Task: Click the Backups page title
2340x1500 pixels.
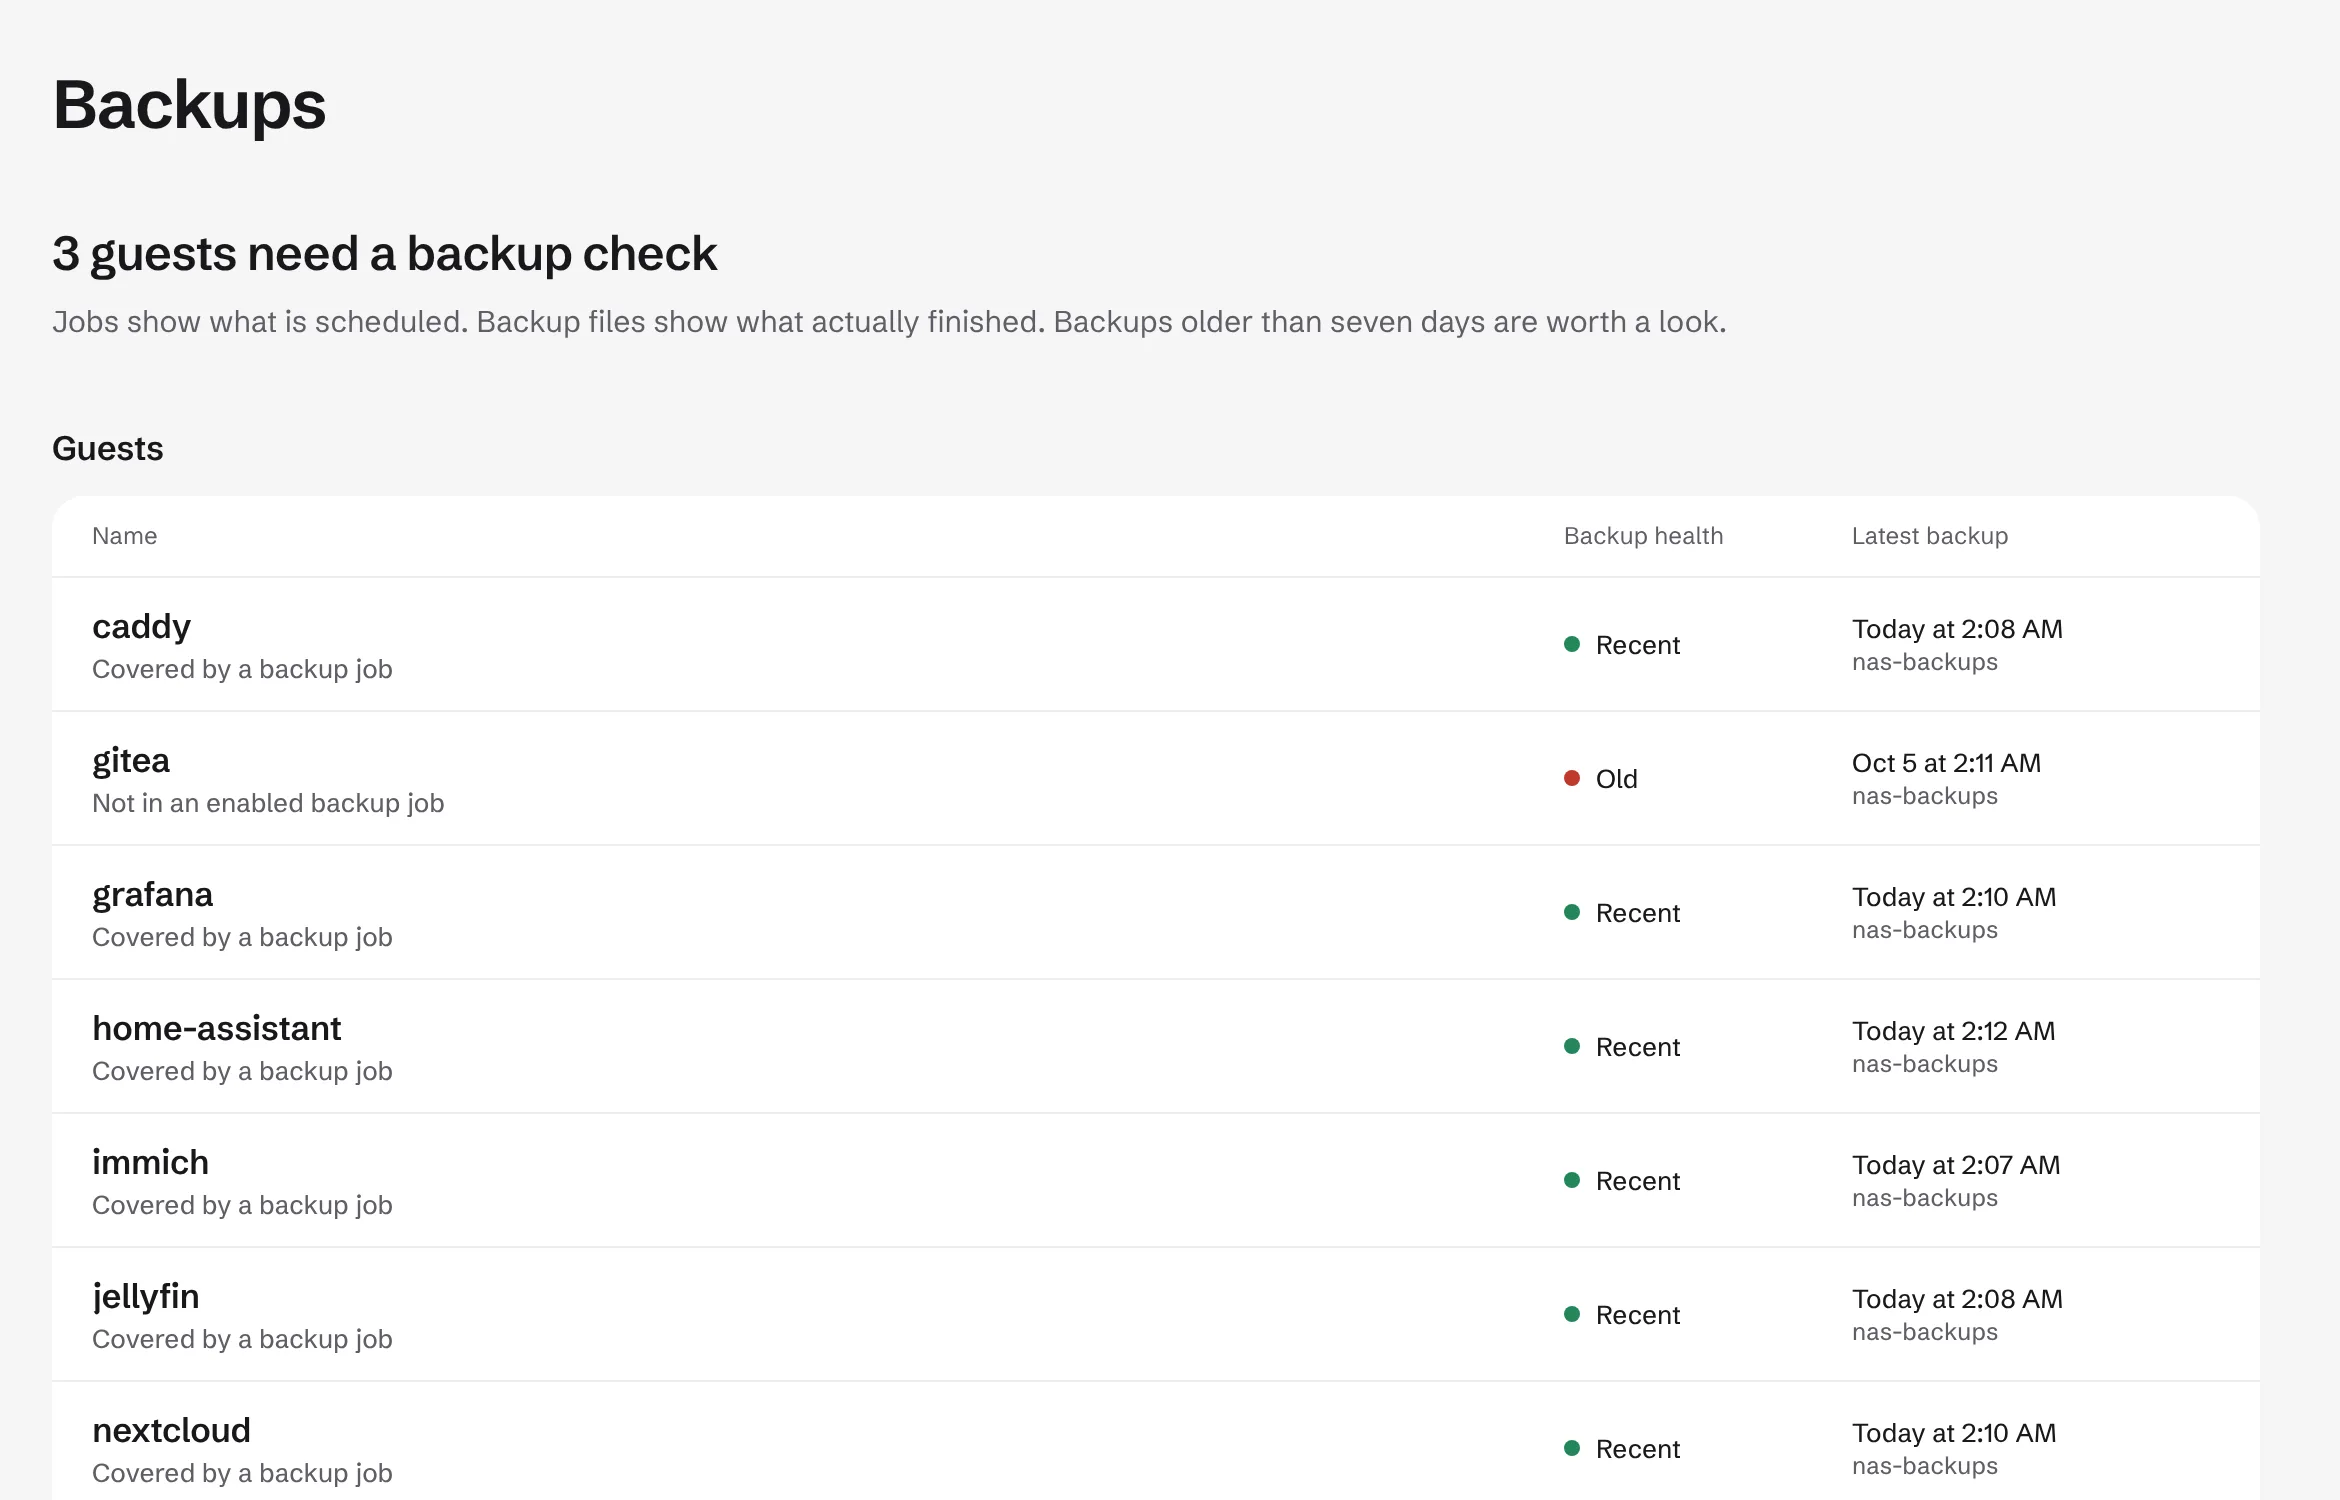Action: coord(189,105)
